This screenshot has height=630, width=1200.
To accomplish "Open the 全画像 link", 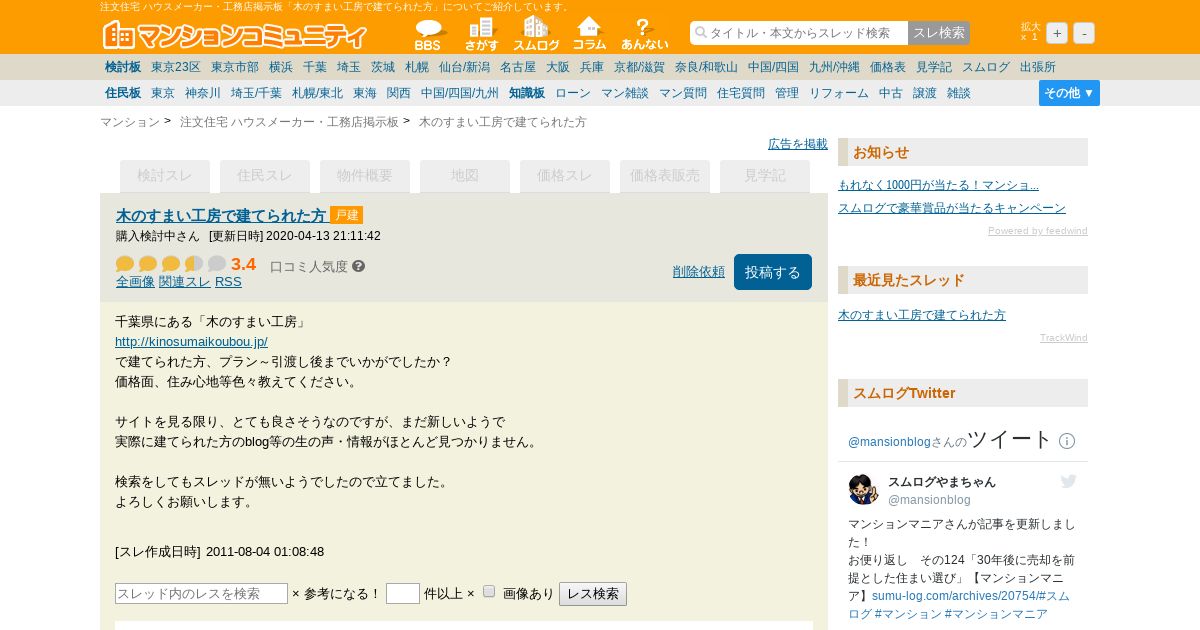I will 135,282.
